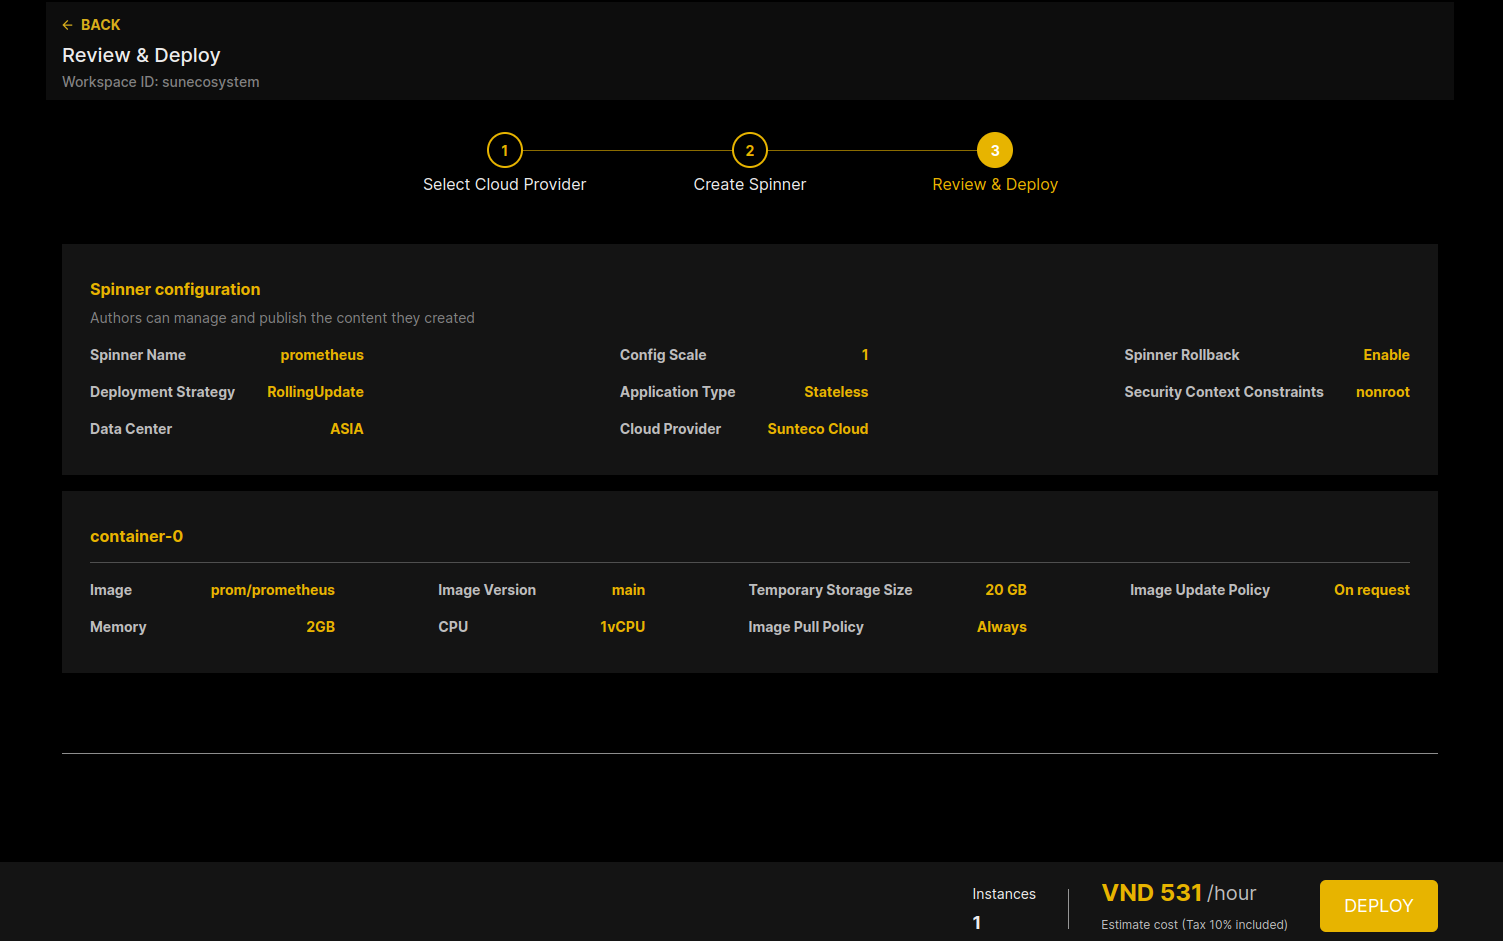Viewport: 1503px width, 941px height.
Task: Click the Sunteco Cloud provider value
Action: point(818,429)
